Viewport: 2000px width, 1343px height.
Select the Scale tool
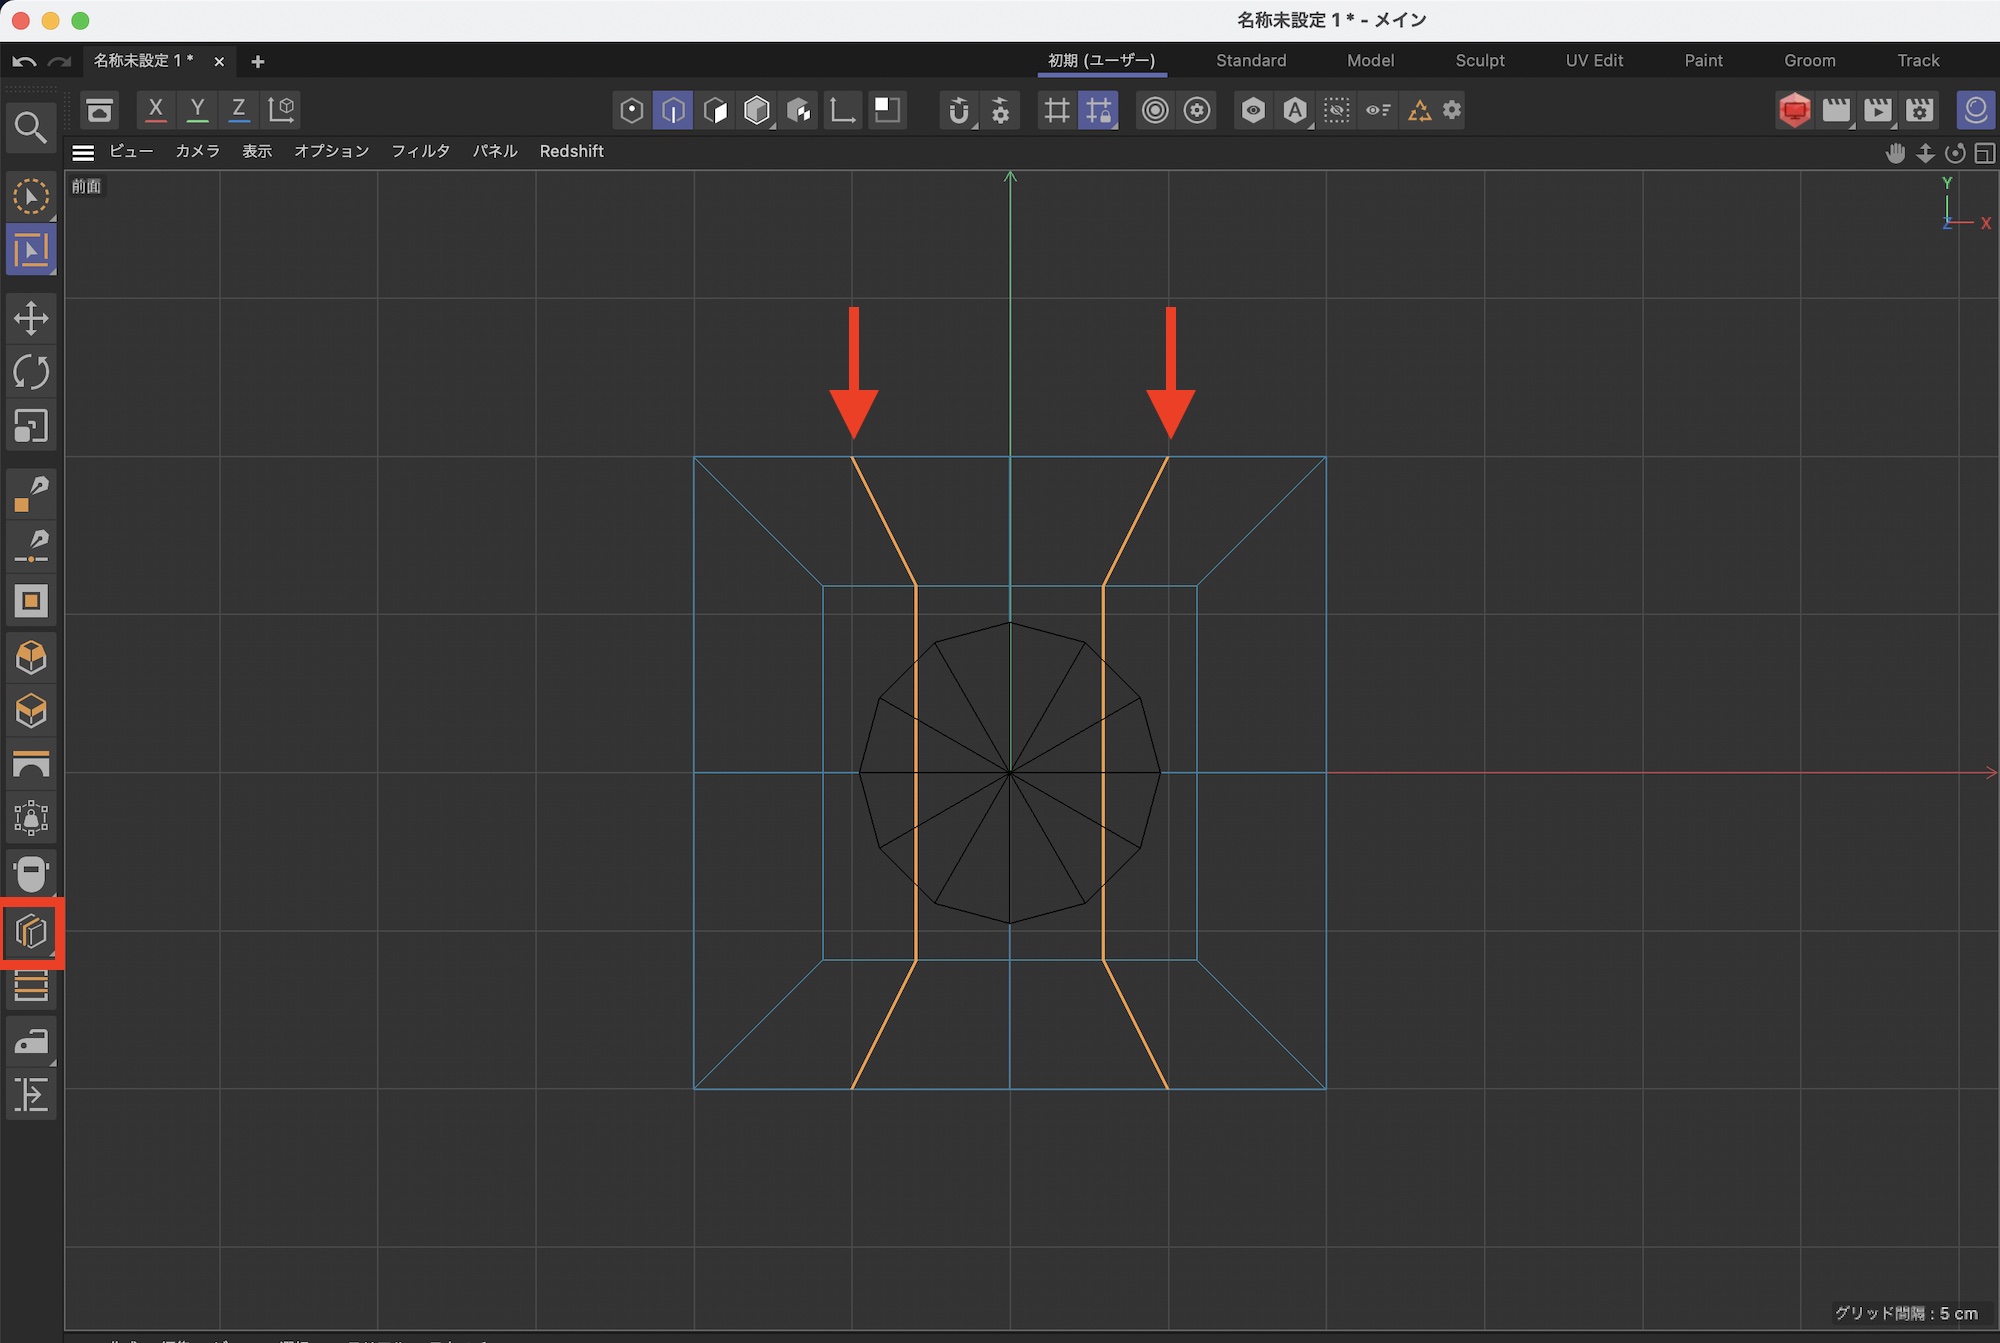coord(31,426)
